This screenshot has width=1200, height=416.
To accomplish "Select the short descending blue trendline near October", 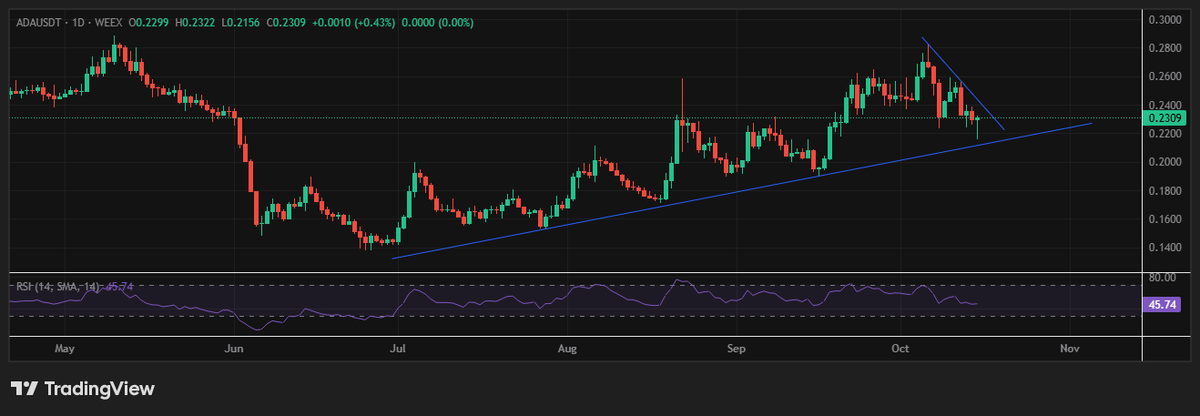I will (963, 83).
